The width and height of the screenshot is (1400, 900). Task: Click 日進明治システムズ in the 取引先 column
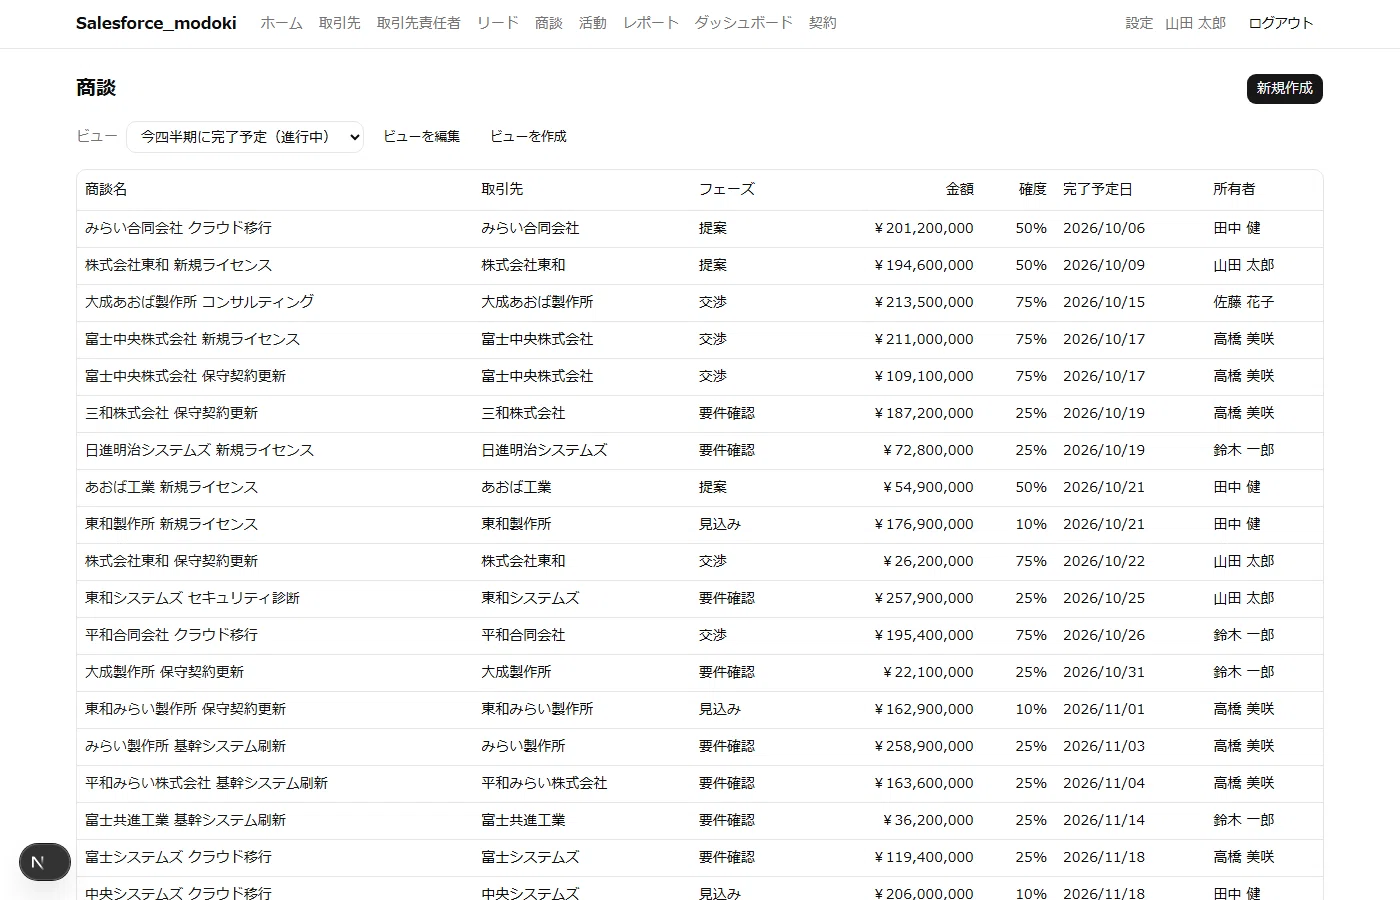[544, 450]
